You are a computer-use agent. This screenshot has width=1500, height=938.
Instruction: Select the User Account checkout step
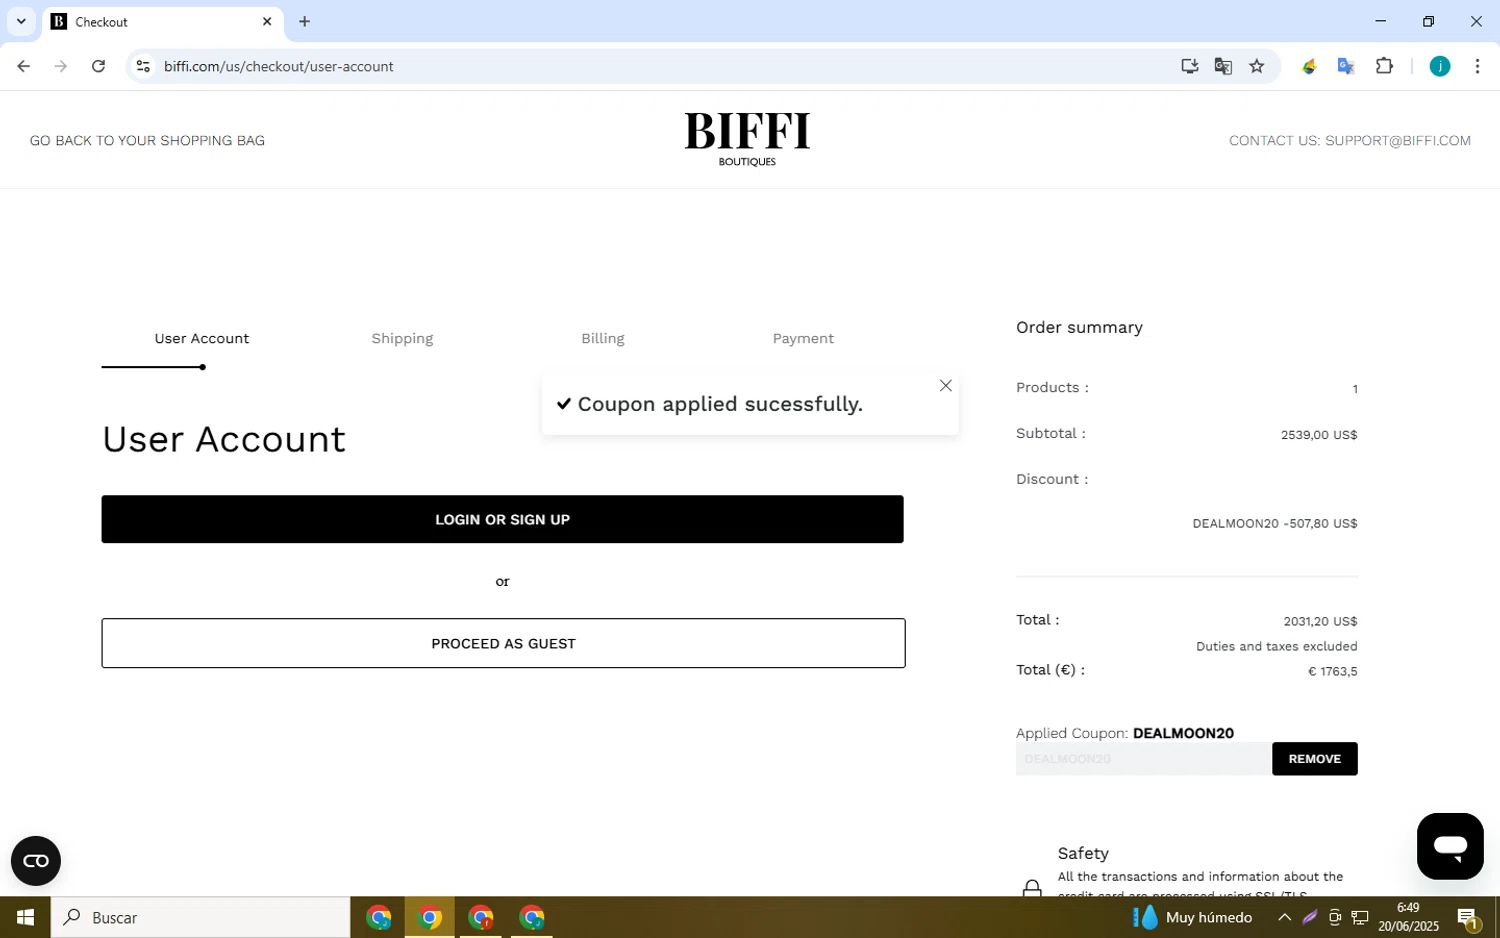202,339
